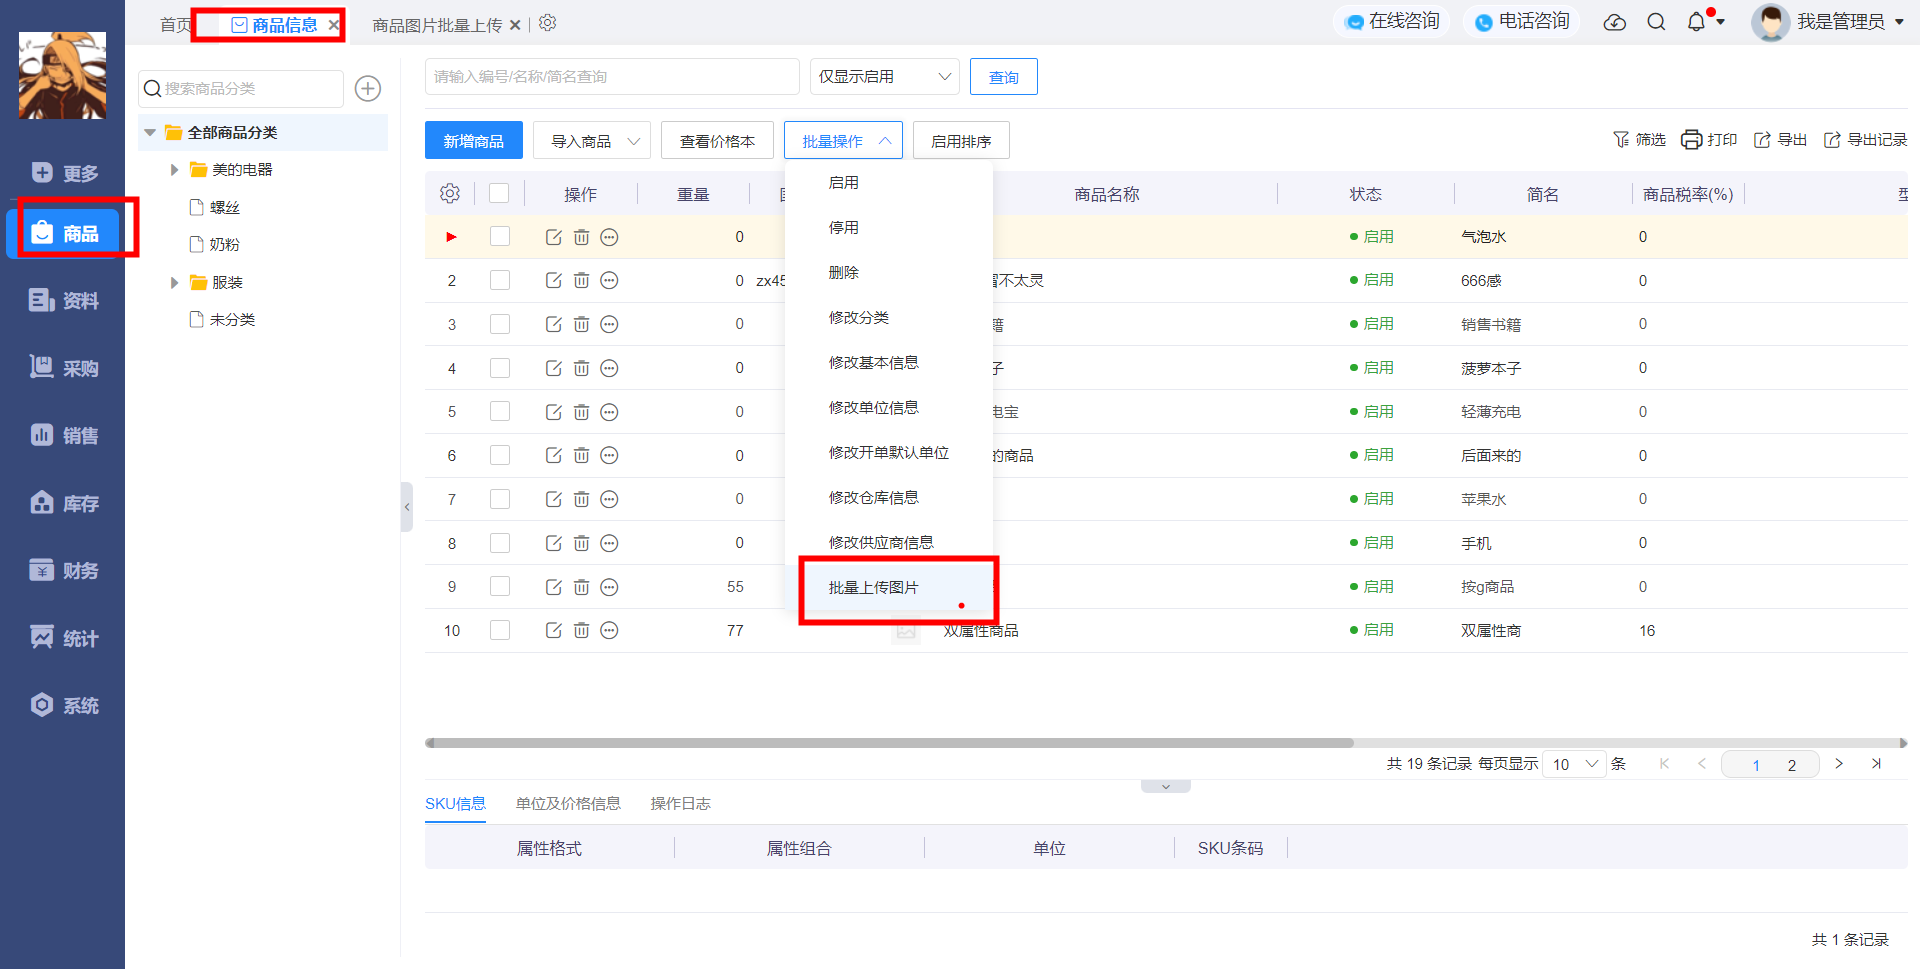Viewport: 1920px width, 969px height.
Task: Open the 销售 sidebar module
Action: 64,435
